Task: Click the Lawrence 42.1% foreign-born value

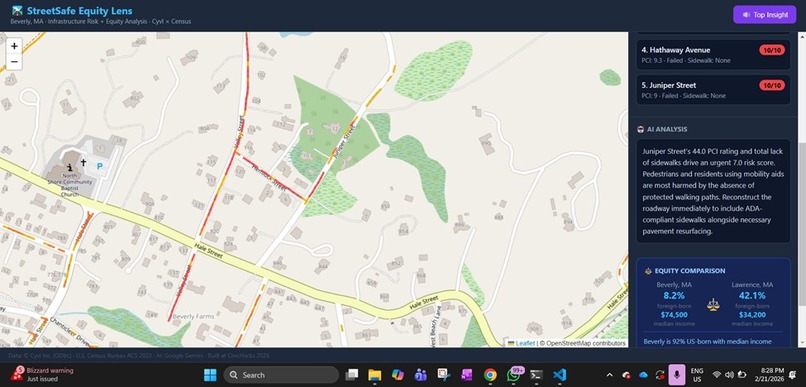Action: click(x=752, y=296)
